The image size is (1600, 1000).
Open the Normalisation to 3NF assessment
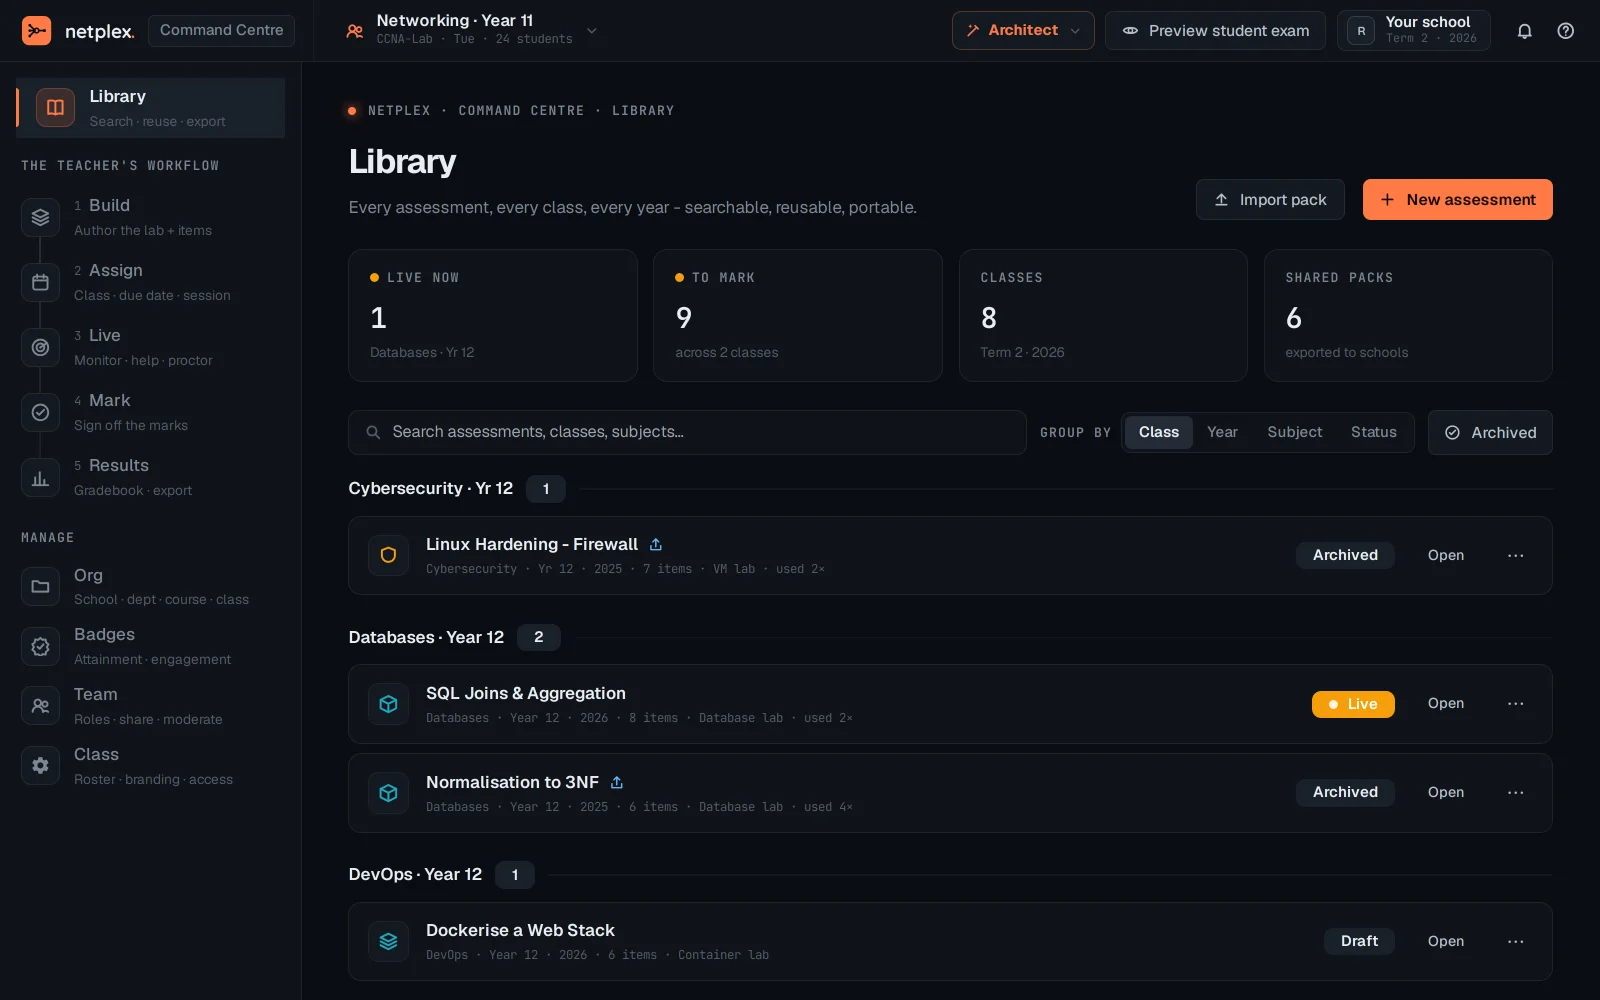(x=1445, y=792)
